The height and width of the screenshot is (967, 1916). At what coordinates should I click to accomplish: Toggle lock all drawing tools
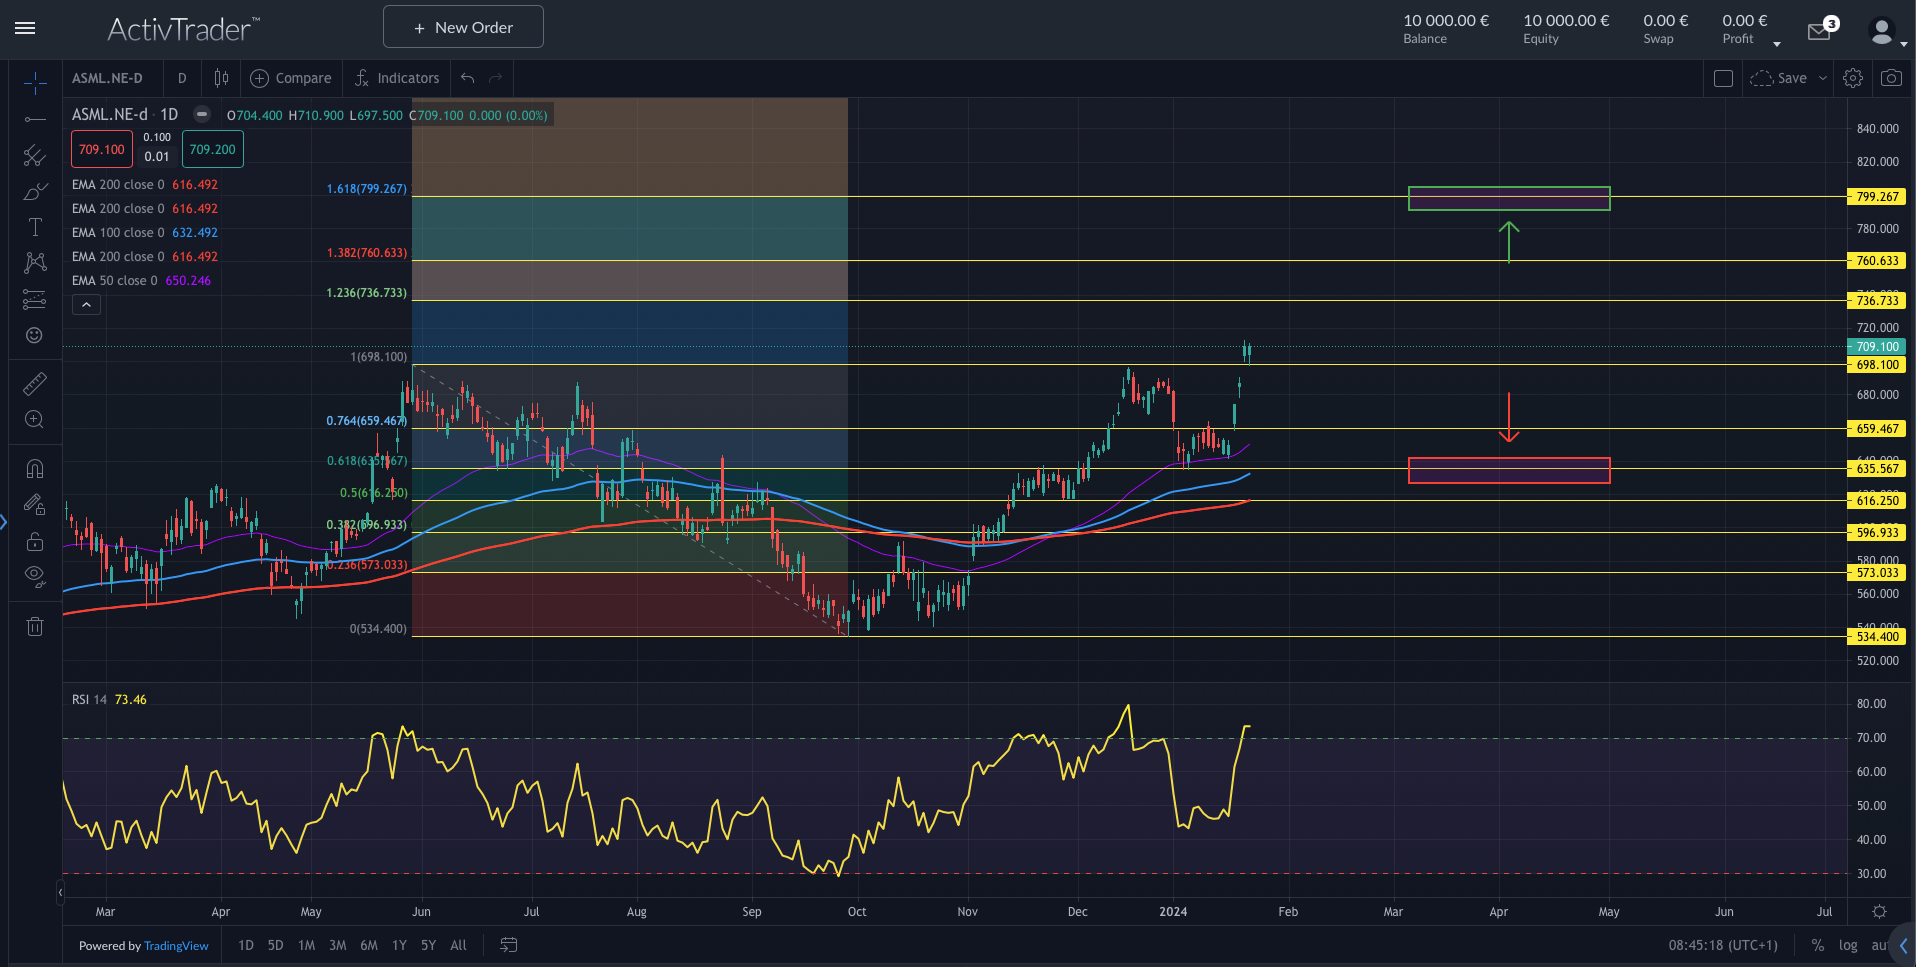(x=34, y=541)
